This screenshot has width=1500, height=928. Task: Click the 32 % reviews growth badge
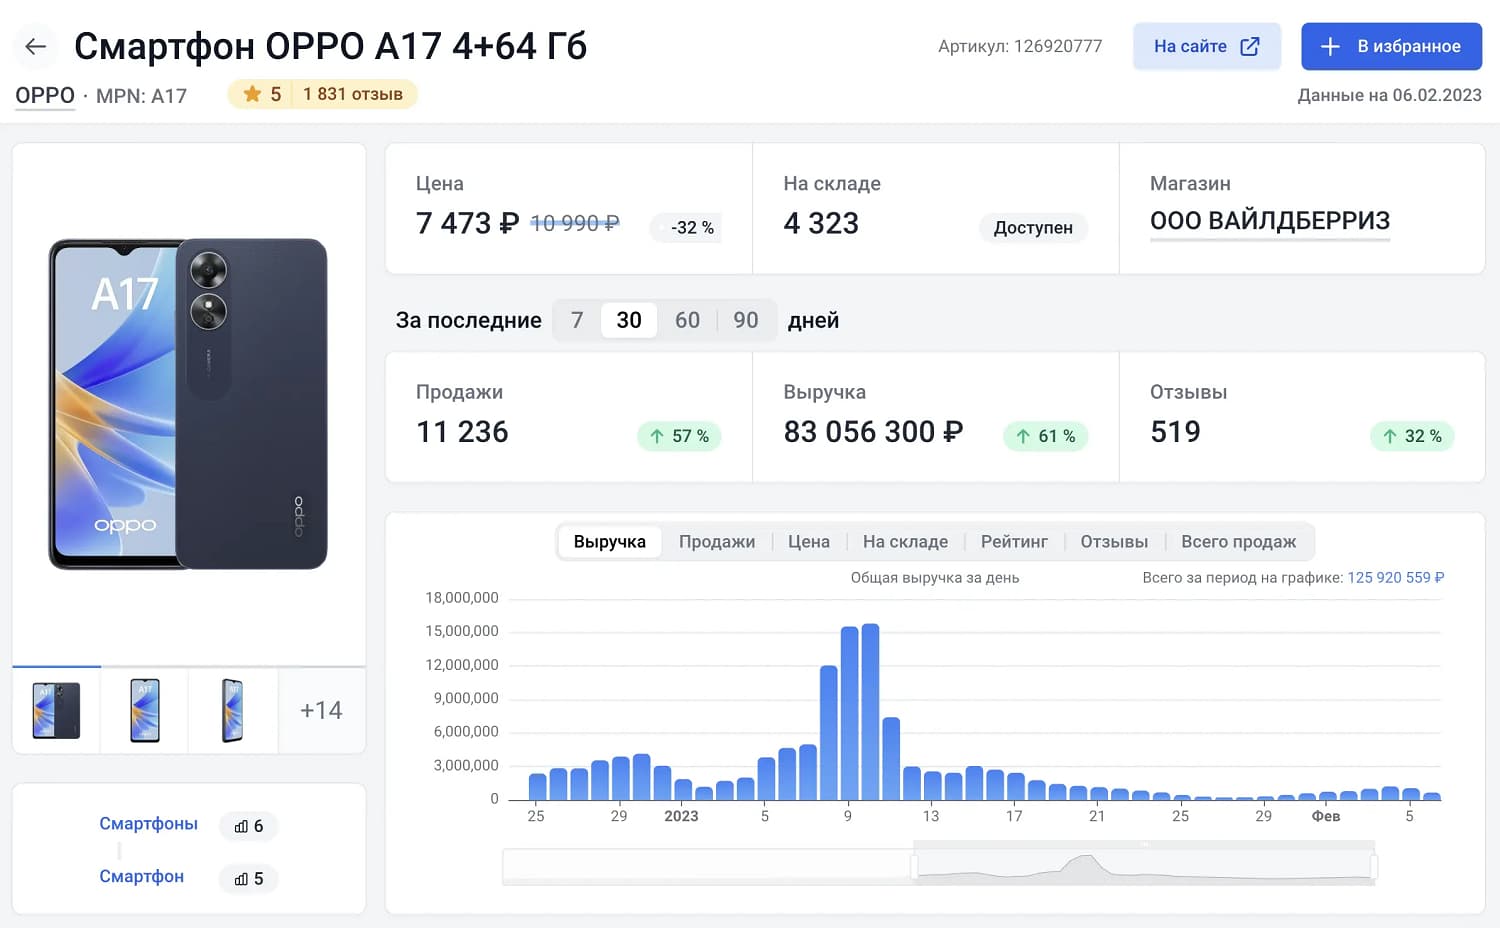tap(1412, 436)
